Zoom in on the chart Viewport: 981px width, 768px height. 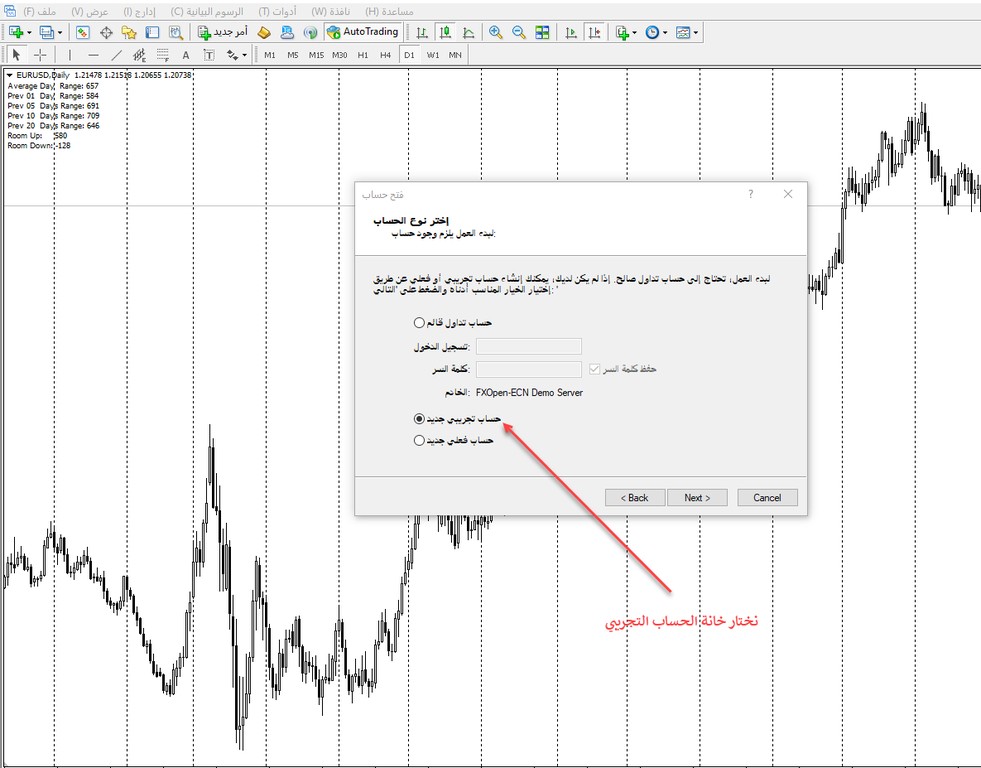(x=495, y=31)
